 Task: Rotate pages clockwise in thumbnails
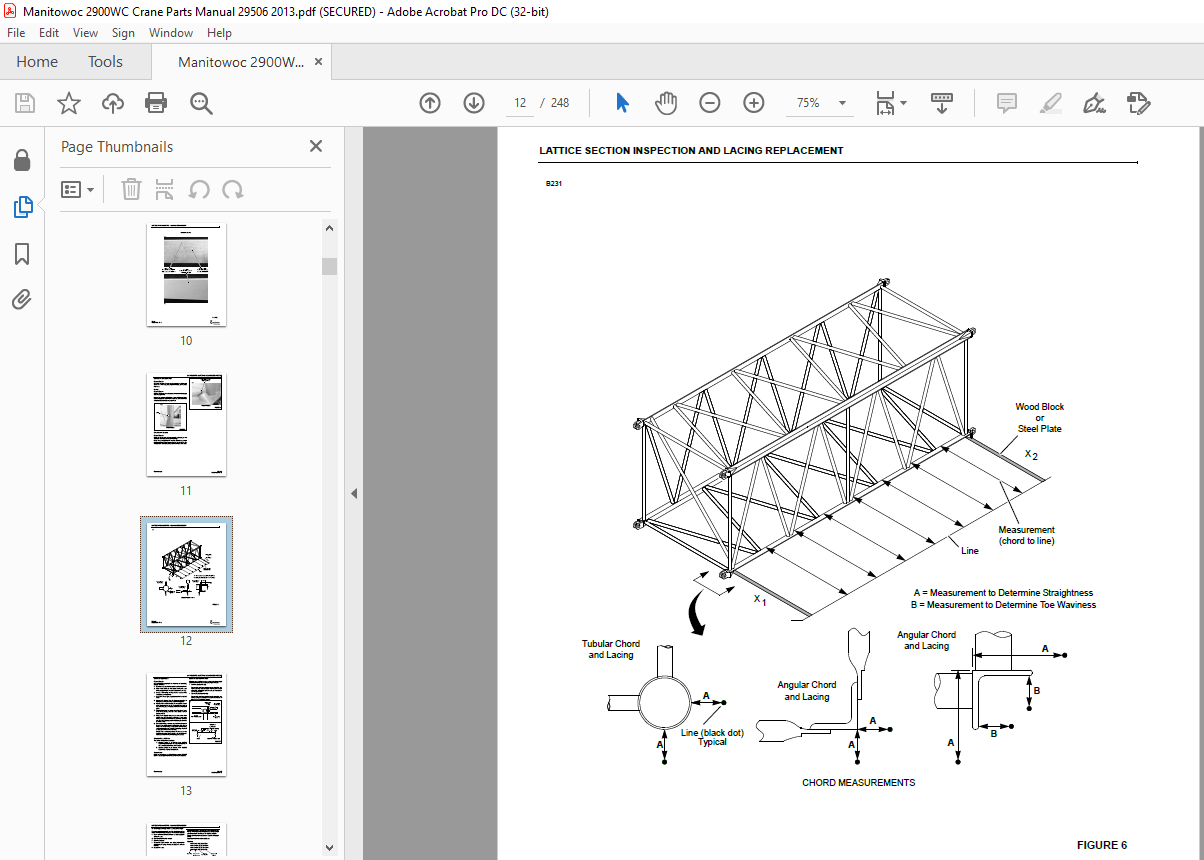click(x=233, y=189)
